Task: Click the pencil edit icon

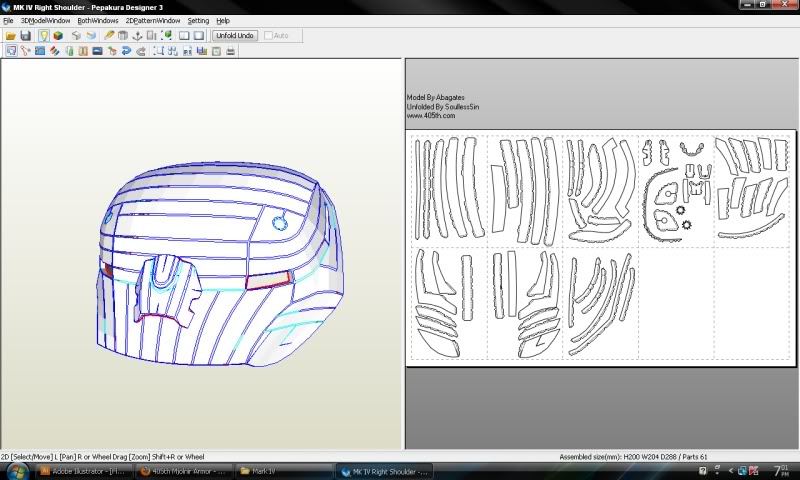Action: coord(109,36)
